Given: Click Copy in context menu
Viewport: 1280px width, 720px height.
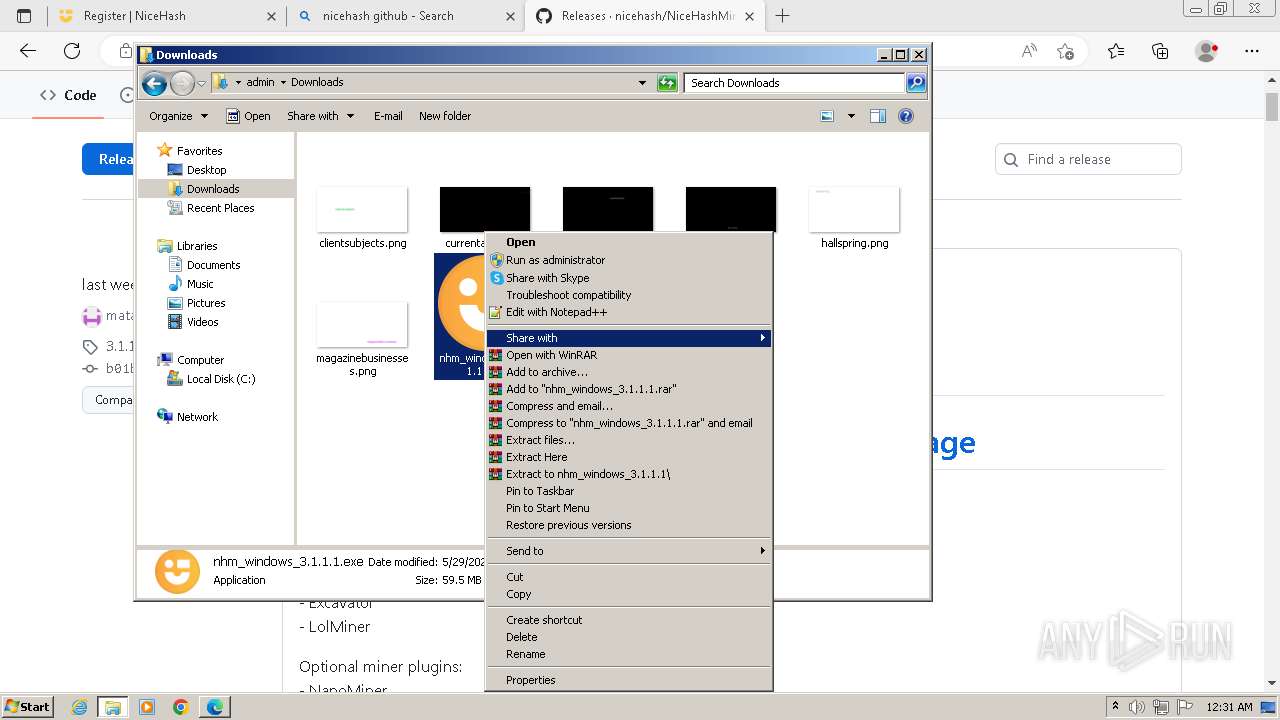Looking at the screenshot, I should [629, 594].
